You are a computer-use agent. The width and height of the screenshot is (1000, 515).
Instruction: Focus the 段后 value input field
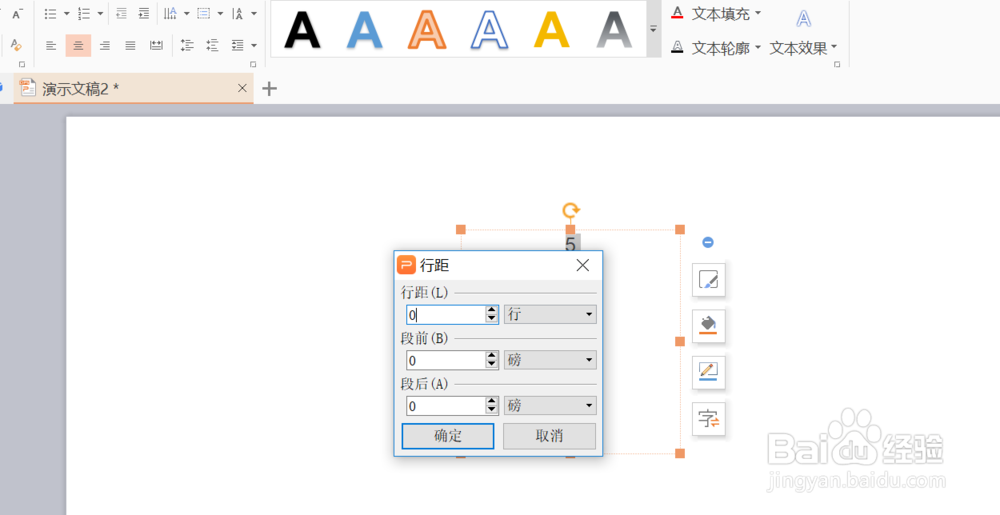446,405
